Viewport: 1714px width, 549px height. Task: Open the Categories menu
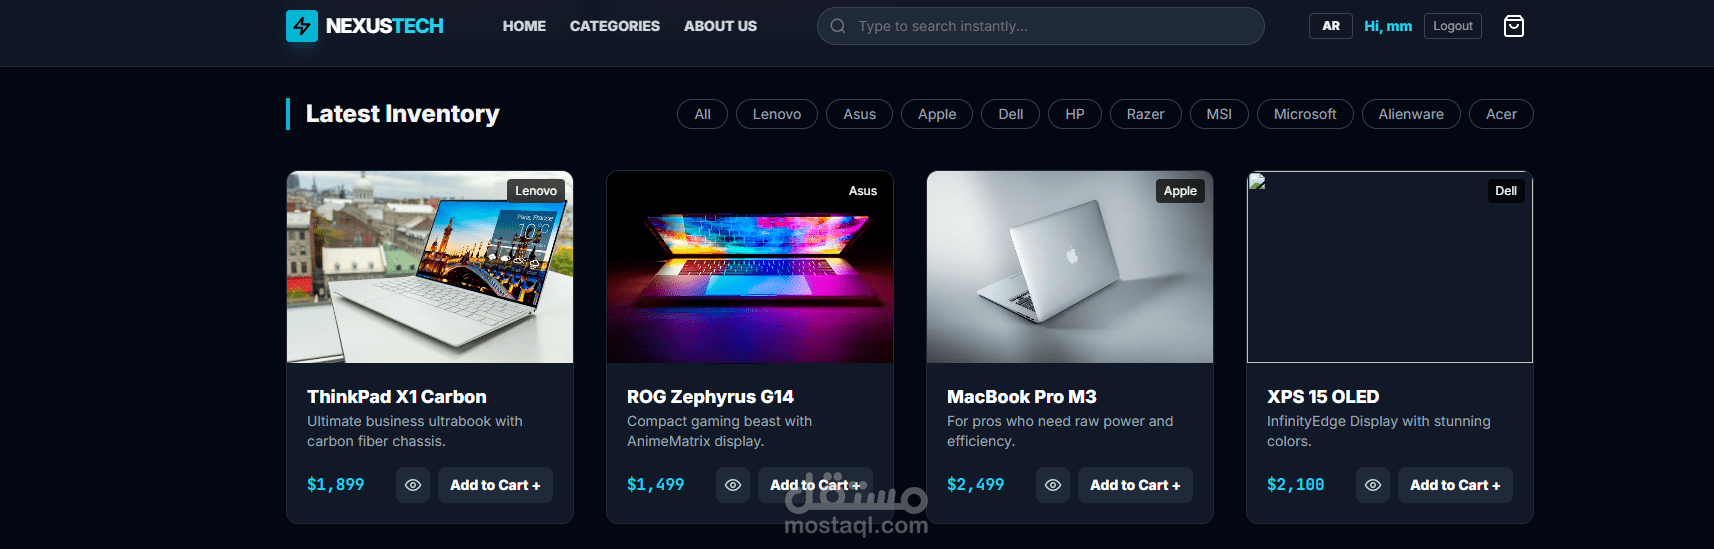(x=615, y=26)
